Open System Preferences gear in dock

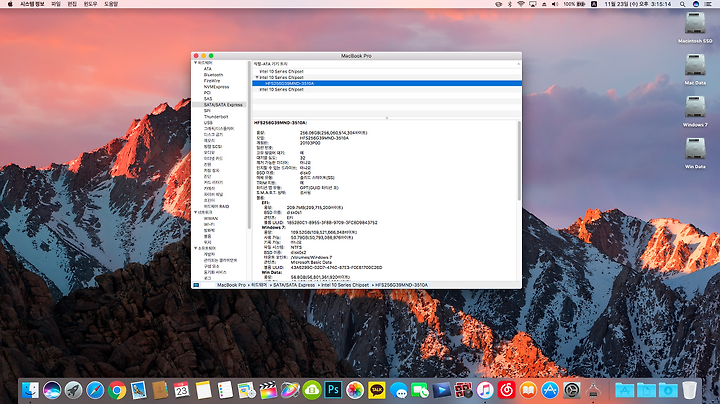click(572, 390)
